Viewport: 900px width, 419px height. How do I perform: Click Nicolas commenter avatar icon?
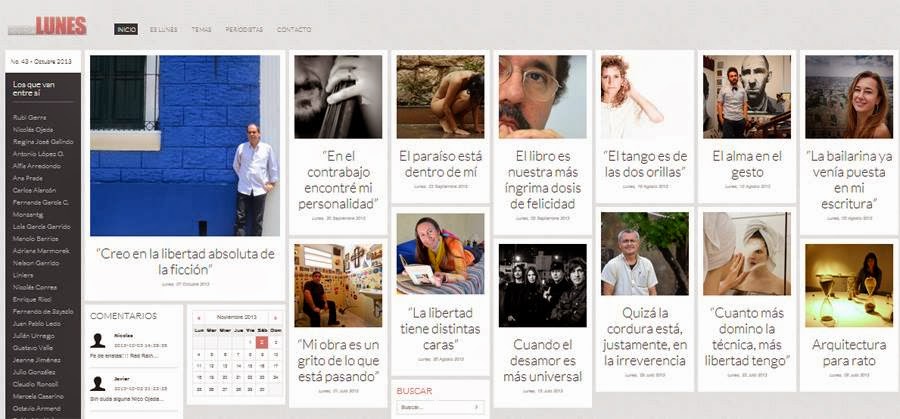click(98, 340)
